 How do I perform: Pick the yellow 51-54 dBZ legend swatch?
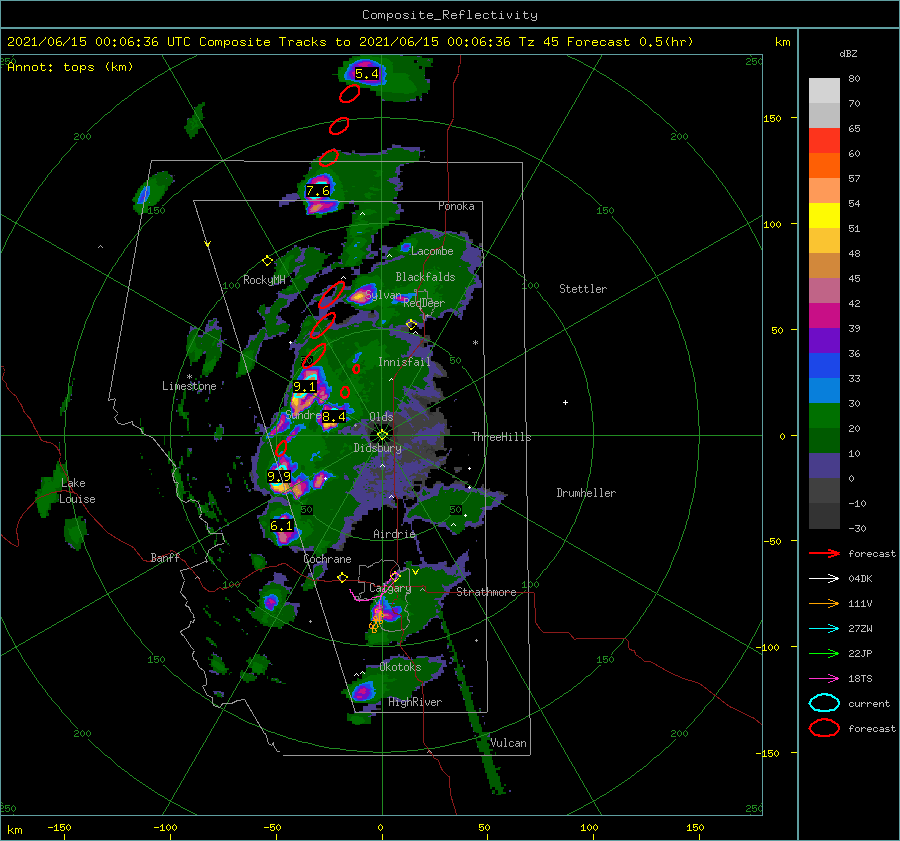pos(824,216)
